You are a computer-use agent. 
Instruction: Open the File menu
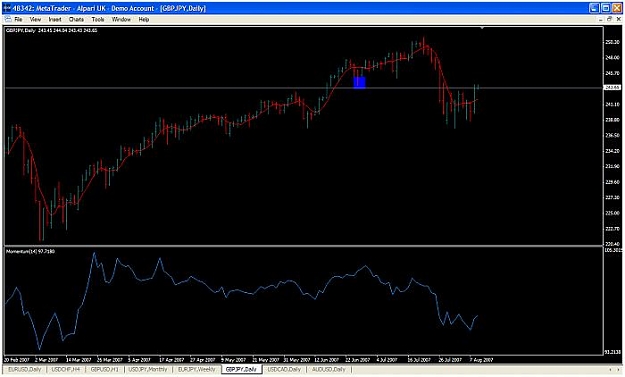pyautogui.click(x=18, y=19)
